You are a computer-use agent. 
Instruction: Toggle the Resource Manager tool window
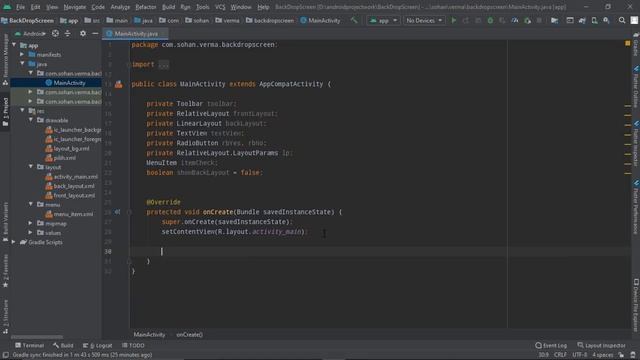(x=5, y=60)
